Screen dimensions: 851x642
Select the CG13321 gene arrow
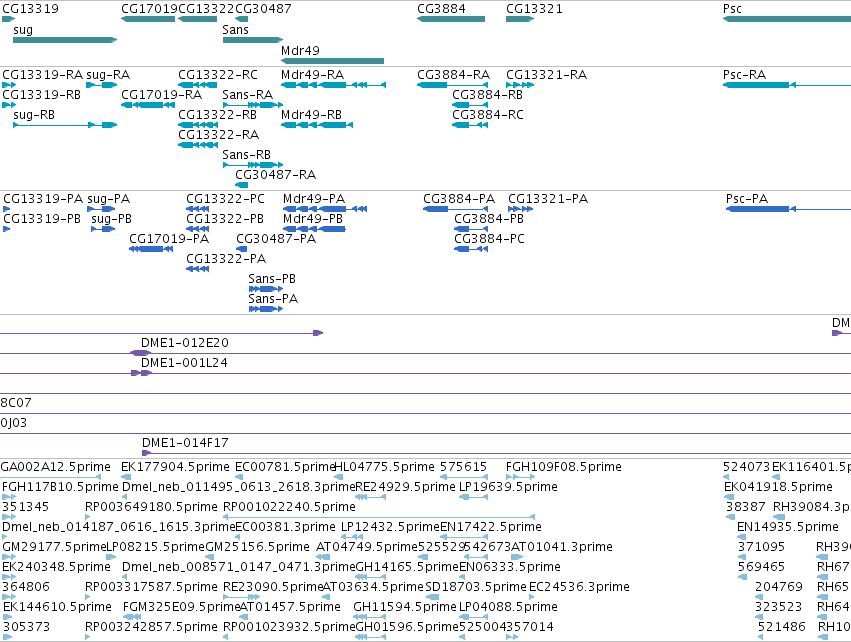(520, 19)
